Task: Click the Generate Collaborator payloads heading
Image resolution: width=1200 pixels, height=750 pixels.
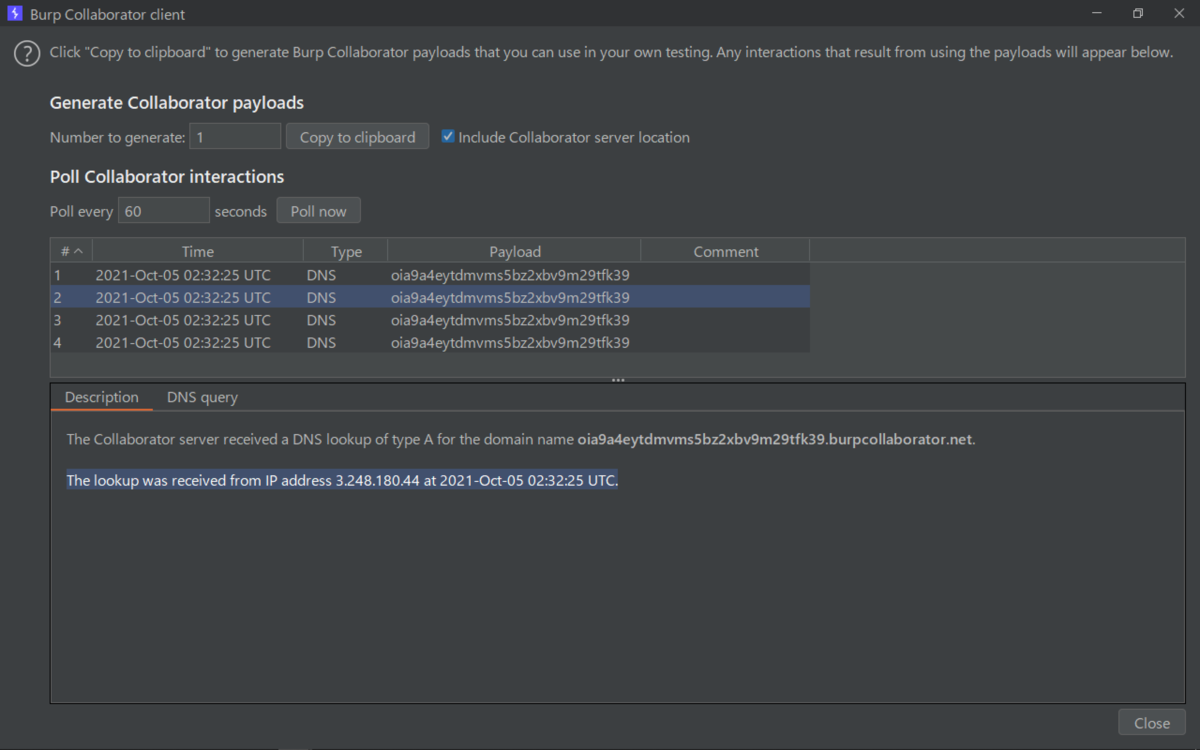Action: 177,103
